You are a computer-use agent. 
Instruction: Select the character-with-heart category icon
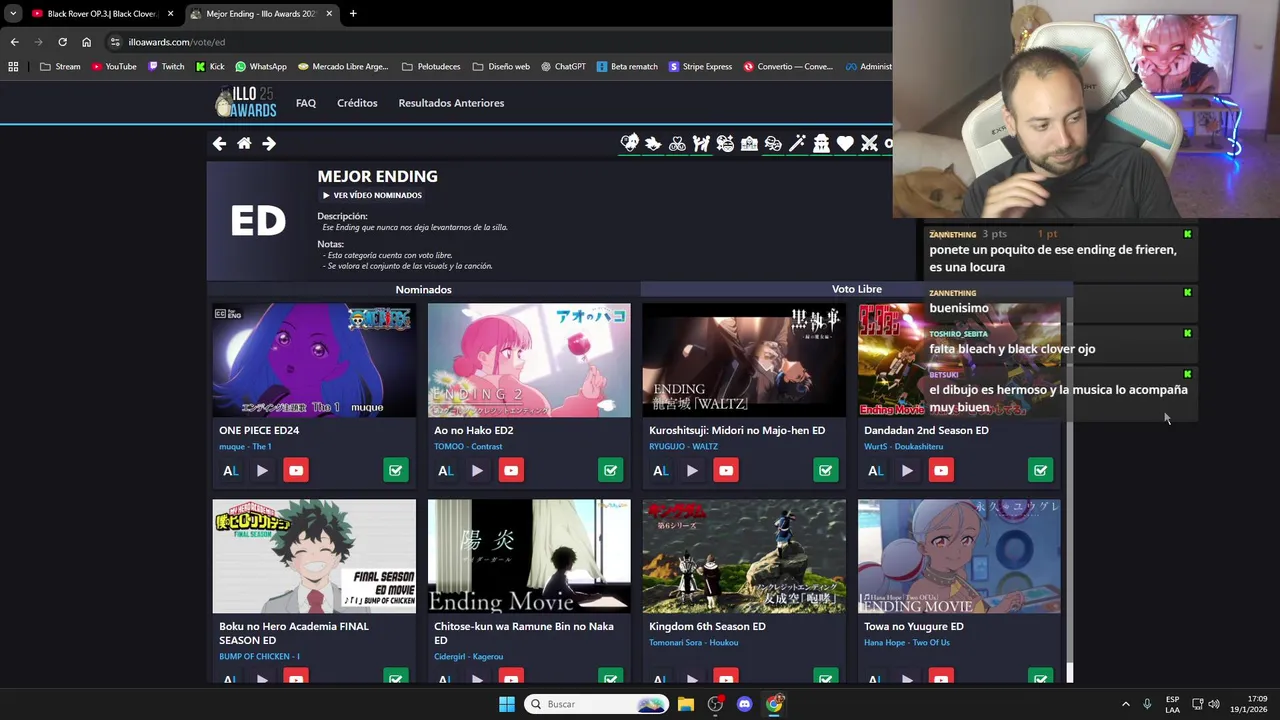629,144
